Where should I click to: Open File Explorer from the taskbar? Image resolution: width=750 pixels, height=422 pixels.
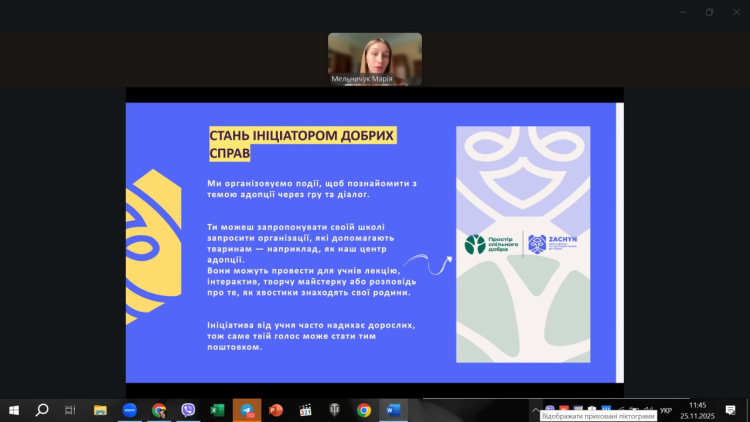click(x=100, y=410)
